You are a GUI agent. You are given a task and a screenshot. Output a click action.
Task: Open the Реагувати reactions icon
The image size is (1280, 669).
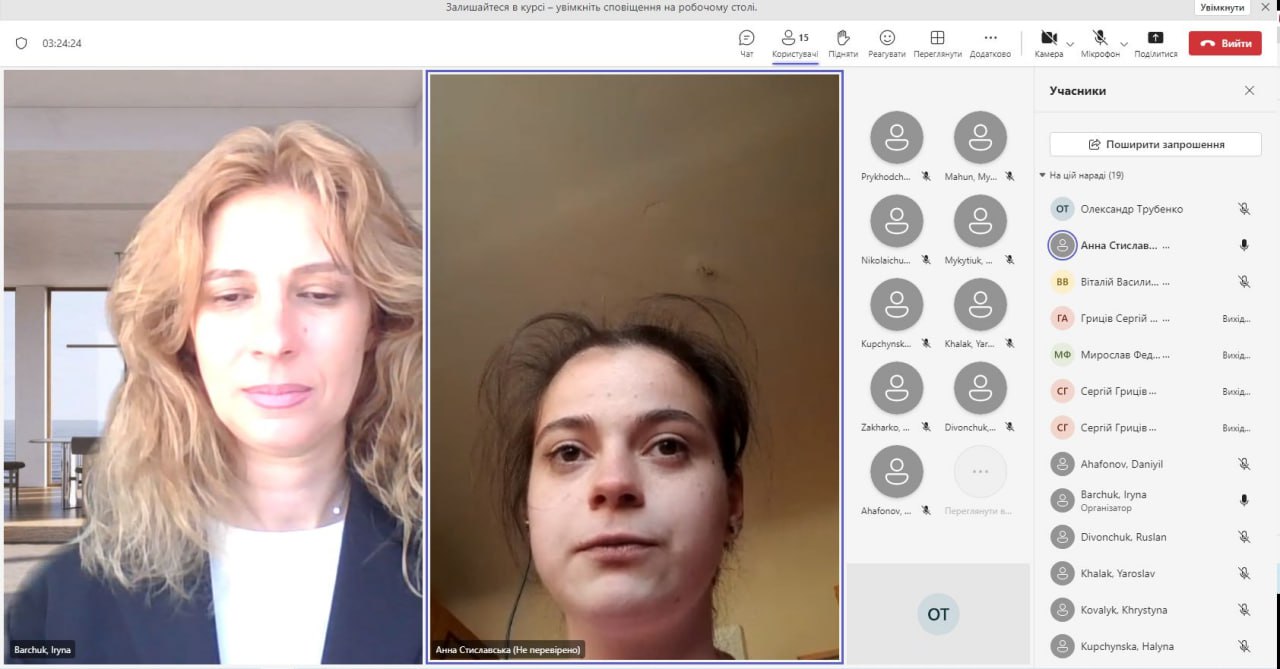click(887, 38)
